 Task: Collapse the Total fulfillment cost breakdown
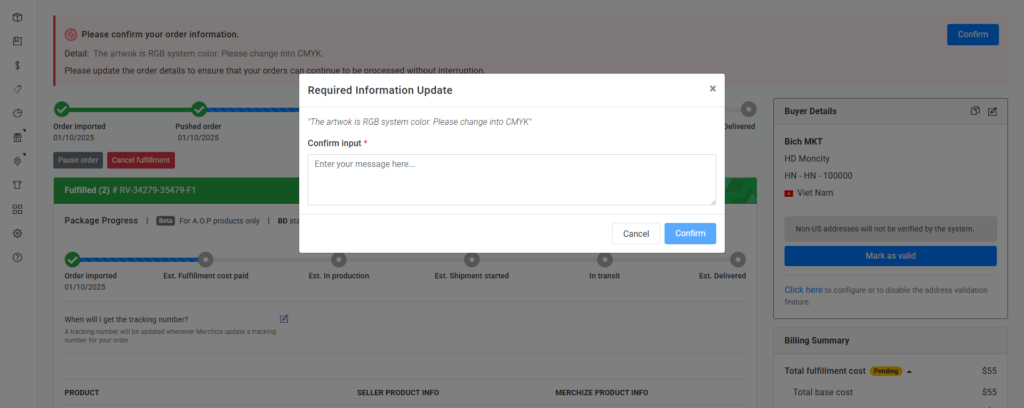910,371
